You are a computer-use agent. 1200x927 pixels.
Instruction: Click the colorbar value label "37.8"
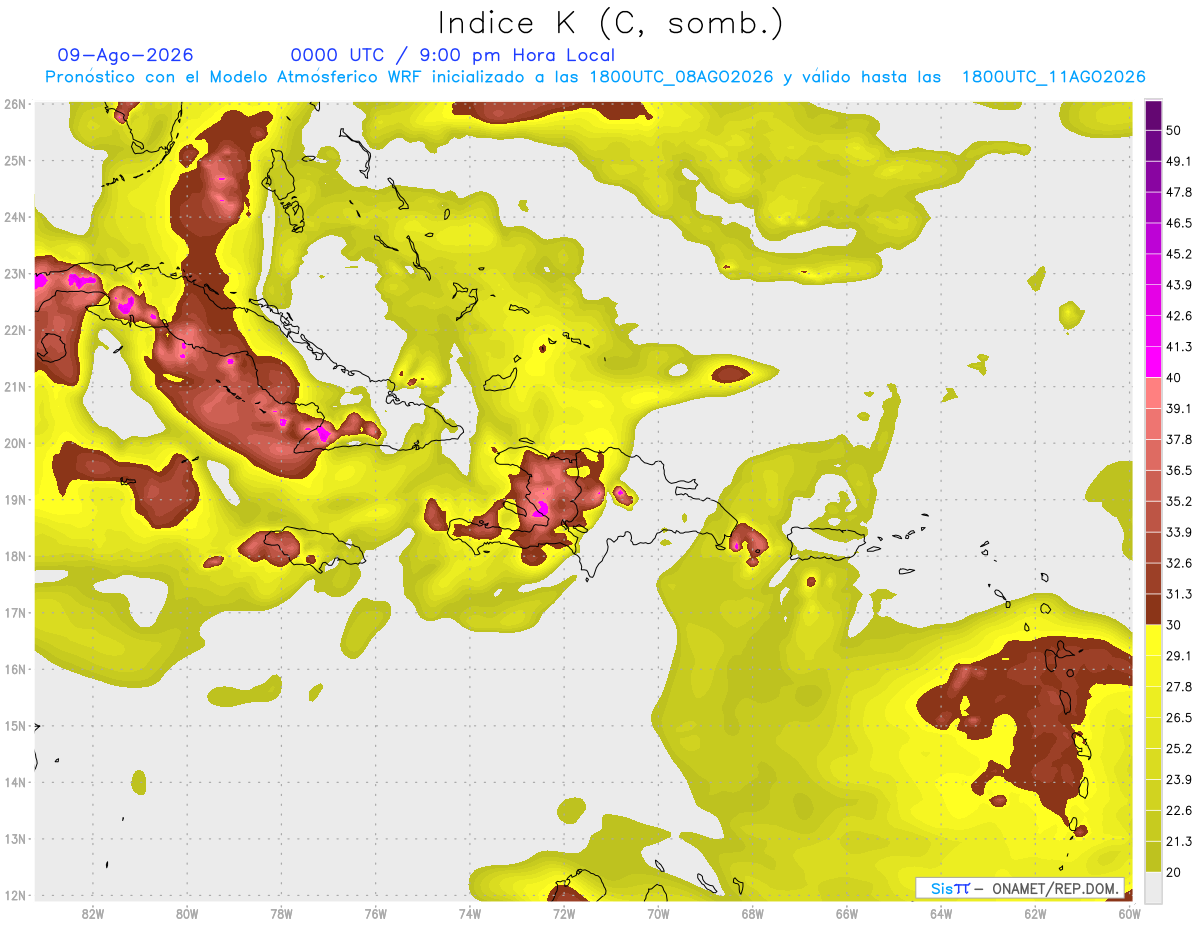(x=1179, y=439)
